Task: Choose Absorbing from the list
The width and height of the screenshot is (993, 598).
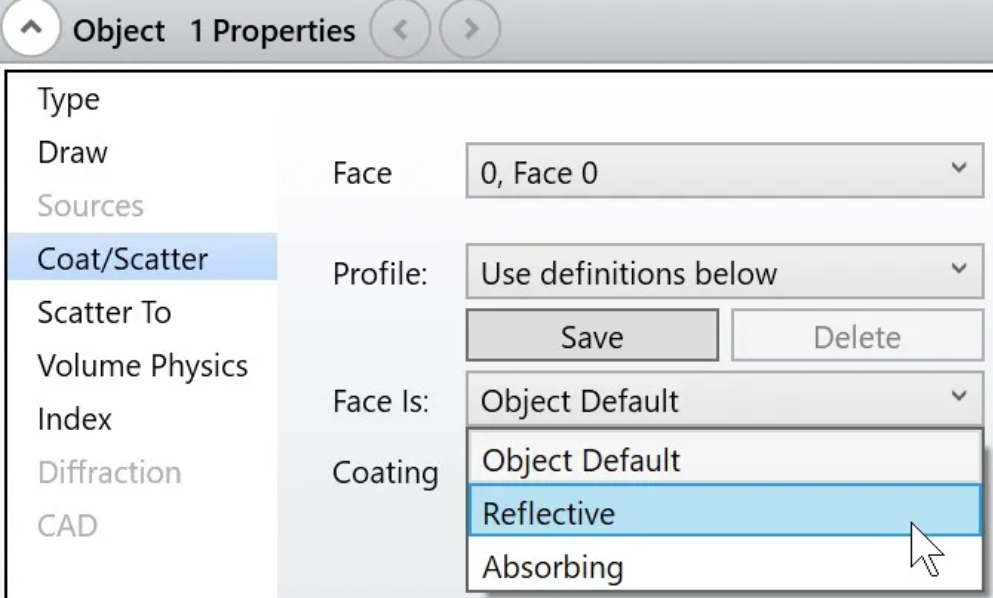Action: click(725, 566)
